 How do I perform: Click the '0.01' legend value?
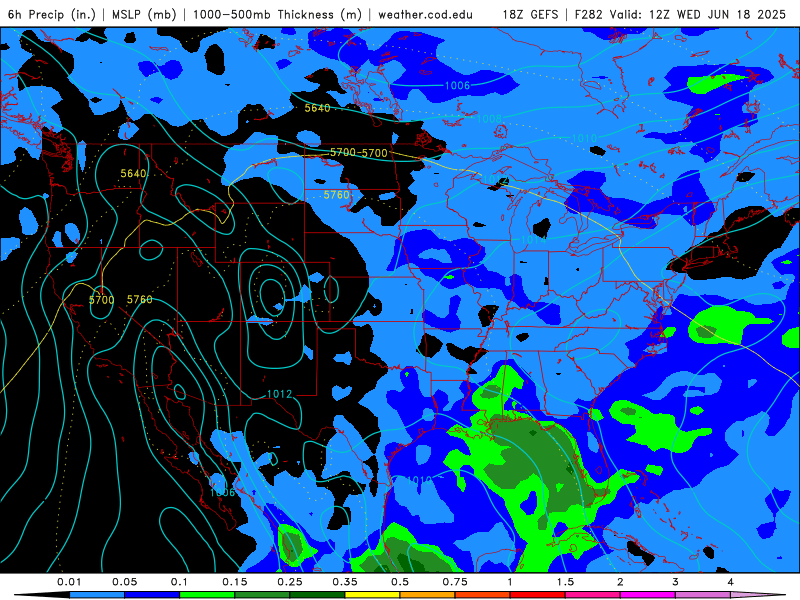coord(69,582)
